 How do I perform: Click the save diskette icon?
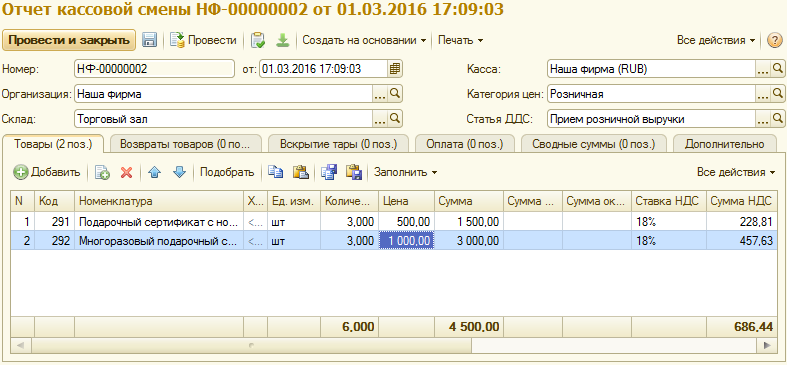pyautogui.click(x=150, y=40)
